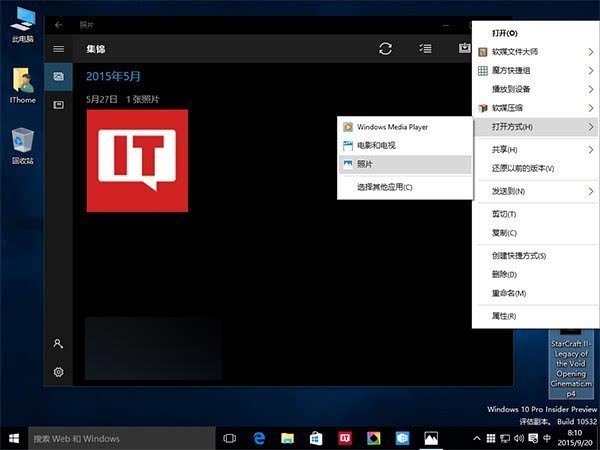Open the Albums icon in Photos sidebar

click(x=59, y=104)
